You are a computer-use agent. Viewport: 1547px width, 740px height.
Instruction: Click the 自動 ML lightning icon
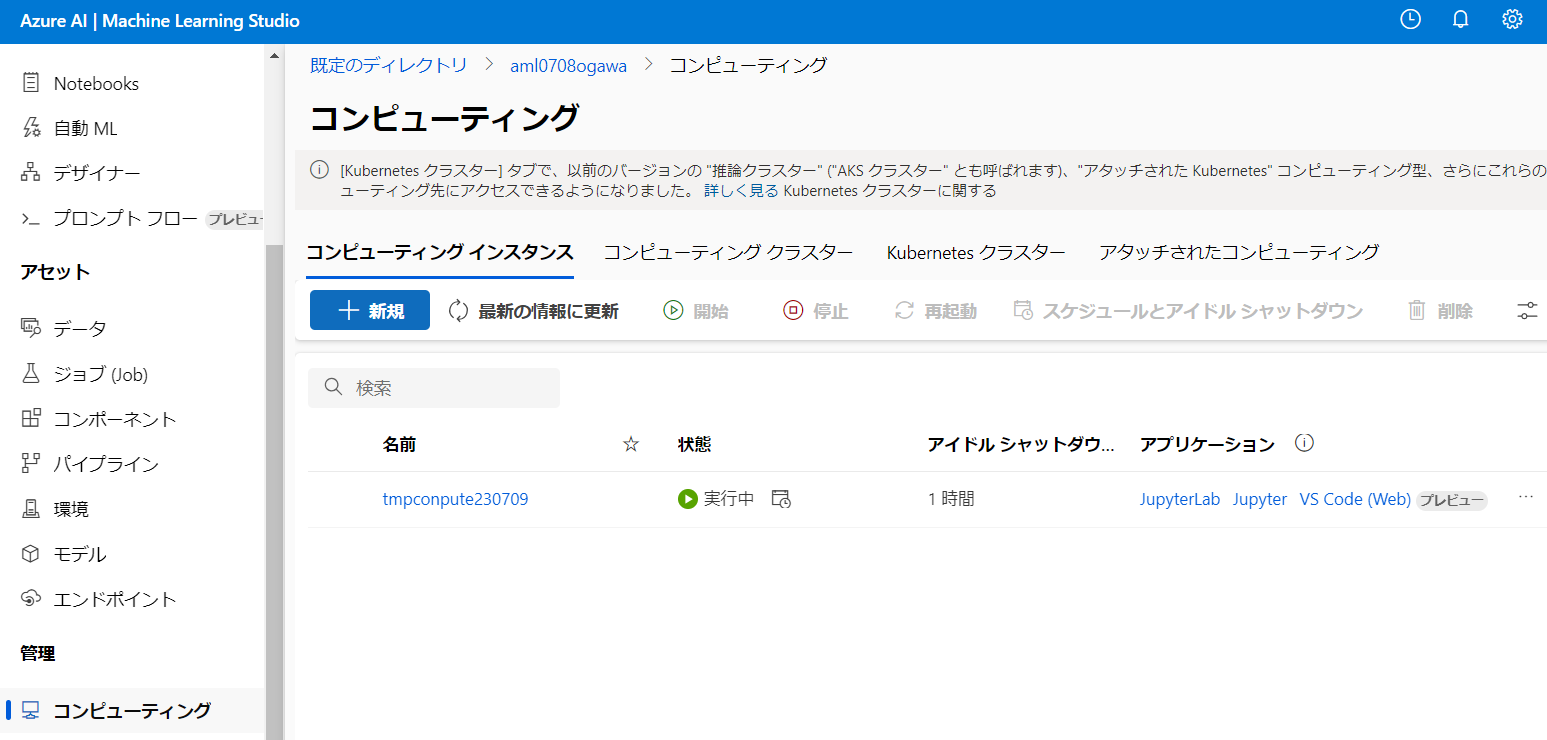coord(31,128)
